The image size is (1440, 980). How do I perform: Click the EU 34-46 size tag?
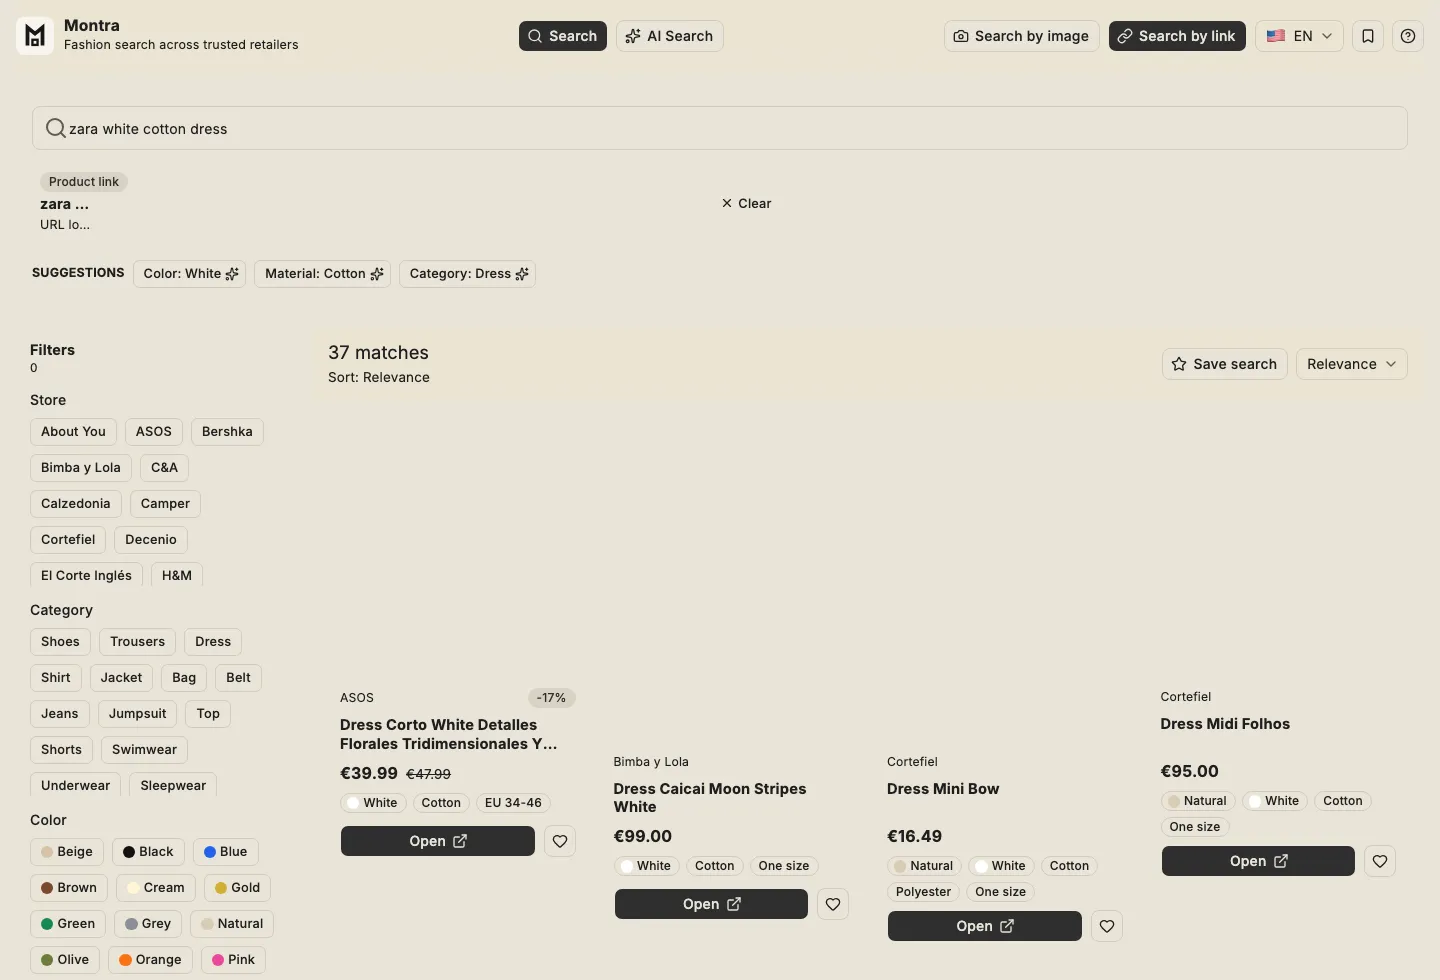coord(513,803)
